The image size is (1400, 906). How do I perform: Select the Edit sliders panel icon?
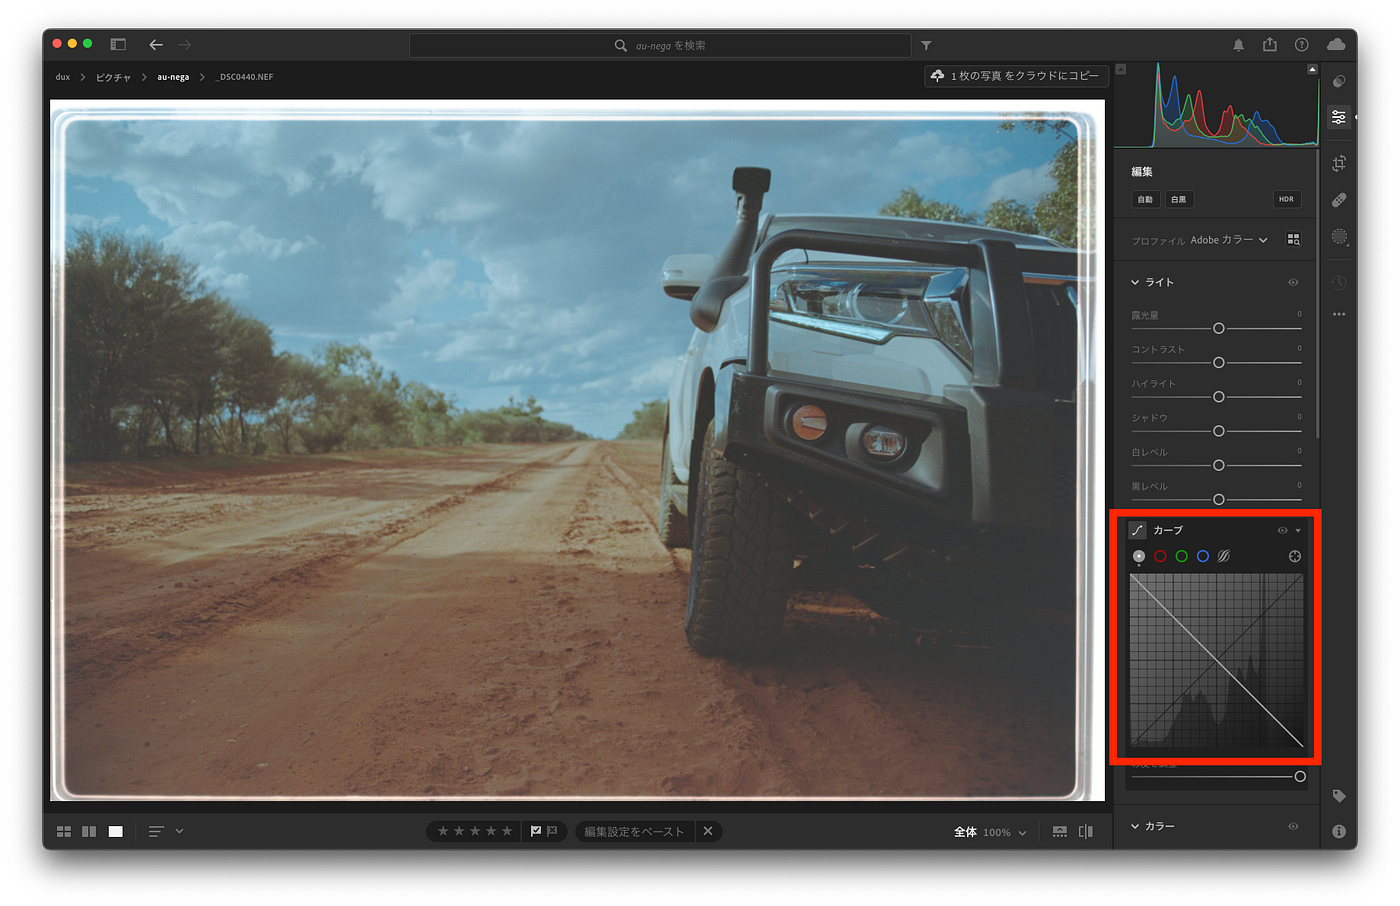[x=1339, y=118]
